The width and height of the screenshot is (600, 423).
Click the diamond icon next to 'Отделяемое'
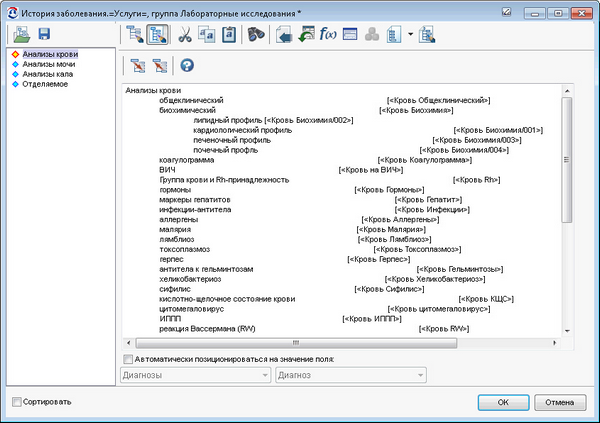point(15,84)
